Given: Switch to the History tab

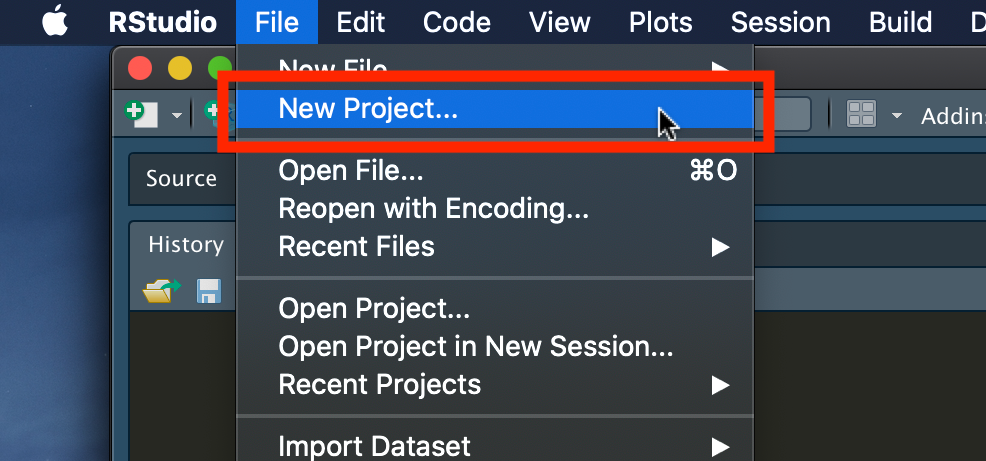Looking at the screenshot, I should (x=186, y=245).
